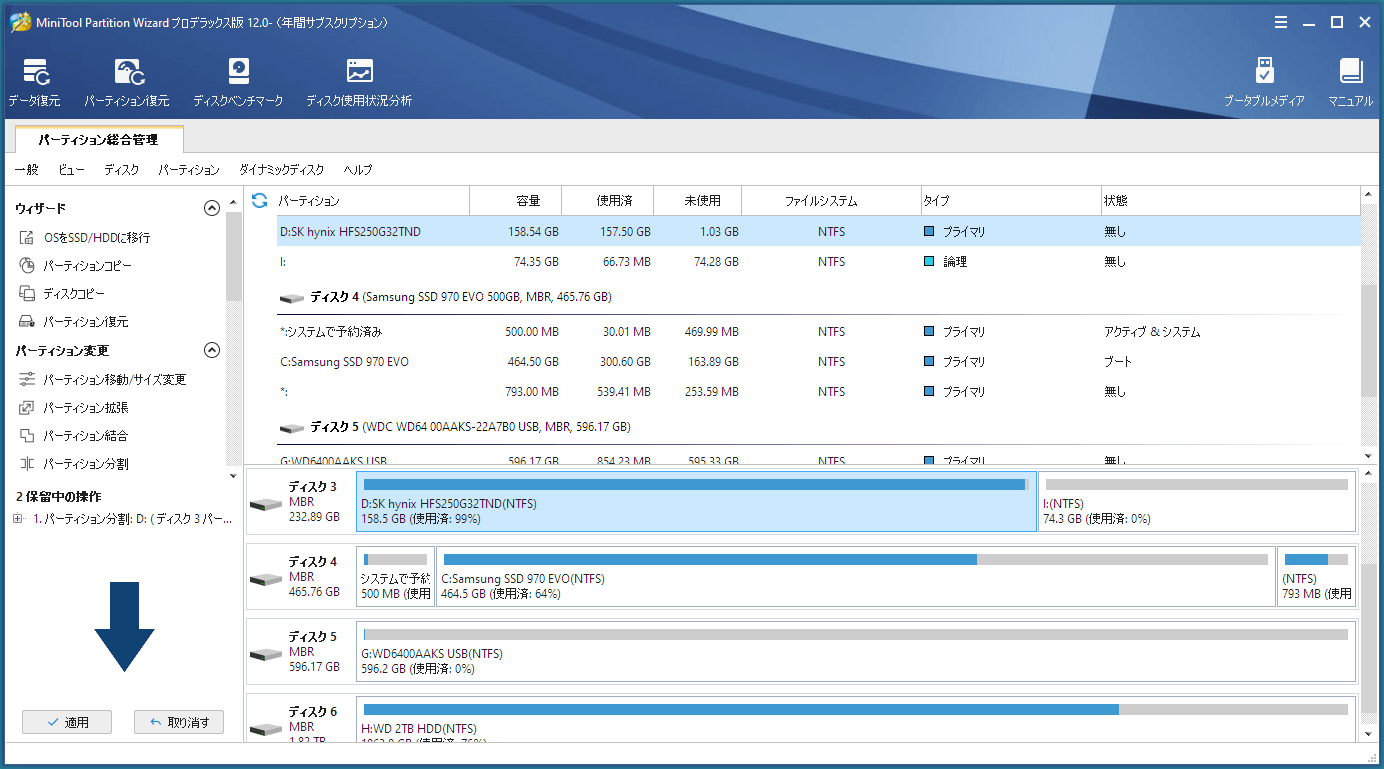Open ディスク使用状況分析 tool
The height and width of the screenshot is (769, 1384).
pyautogui.click(x=359, y=82)
